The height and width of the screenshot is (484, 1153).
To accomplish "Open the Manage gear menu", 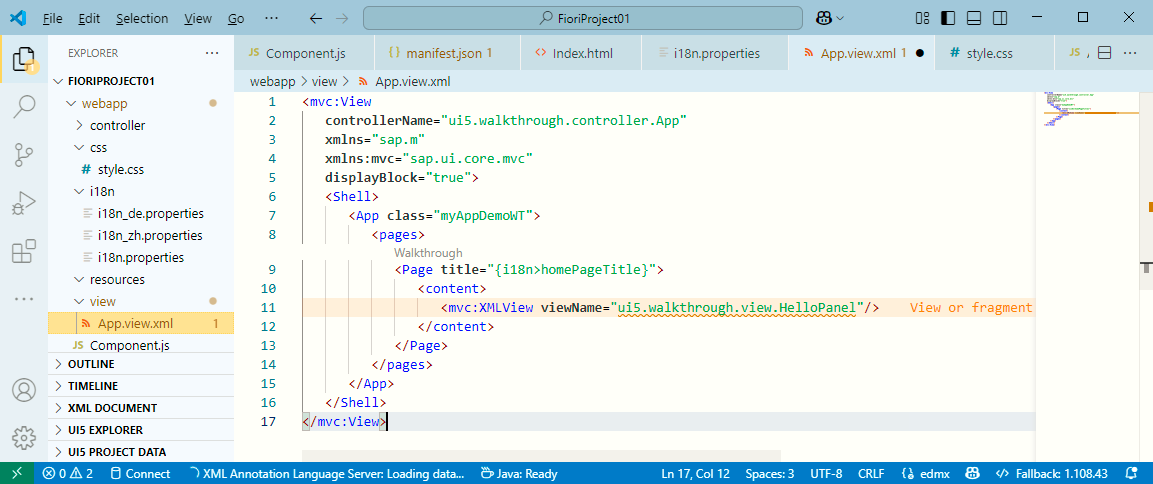I will pos(24,437).
